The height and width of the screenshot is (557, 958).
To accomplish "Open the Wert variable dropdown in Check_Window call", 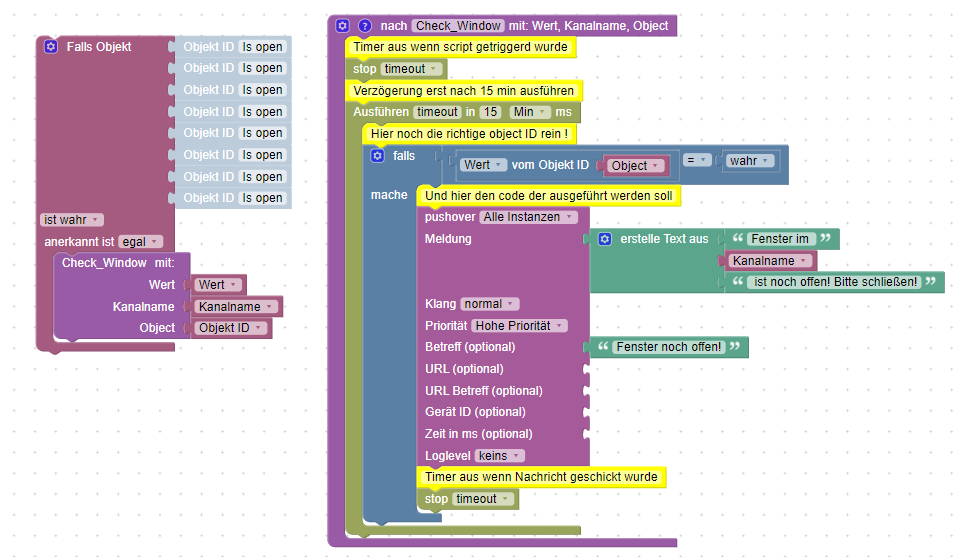I will pyautogui.click(x=218, y=285).
